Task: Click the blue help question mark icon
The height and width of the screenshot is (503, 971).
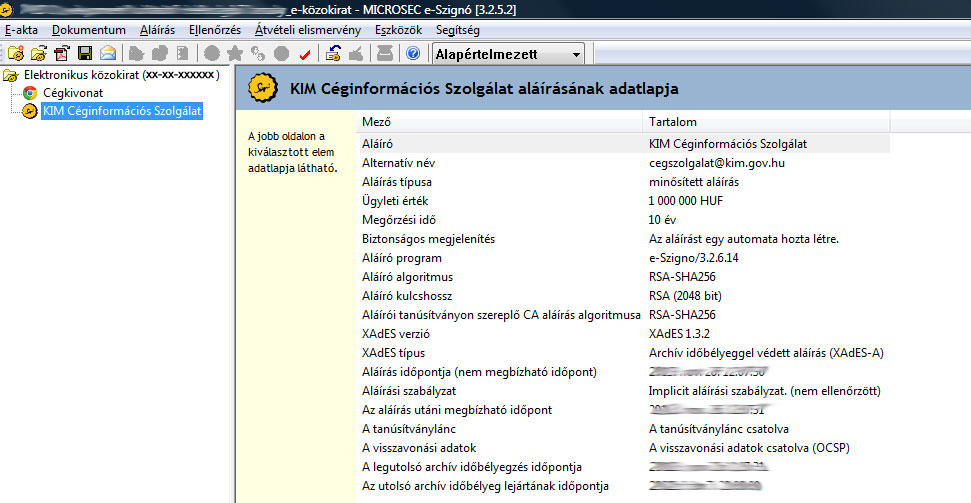Action: [412, 53]
